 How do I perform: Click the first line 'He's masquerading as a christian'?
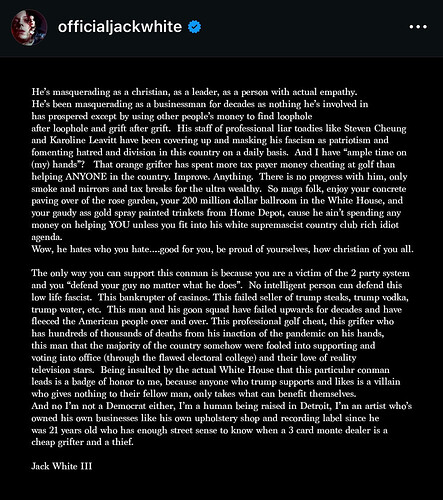(x=194, y=92)
